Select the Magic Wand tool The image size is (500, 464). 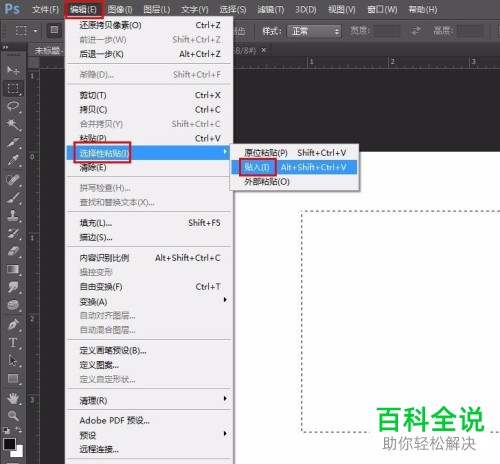click(x=13, y=124)
